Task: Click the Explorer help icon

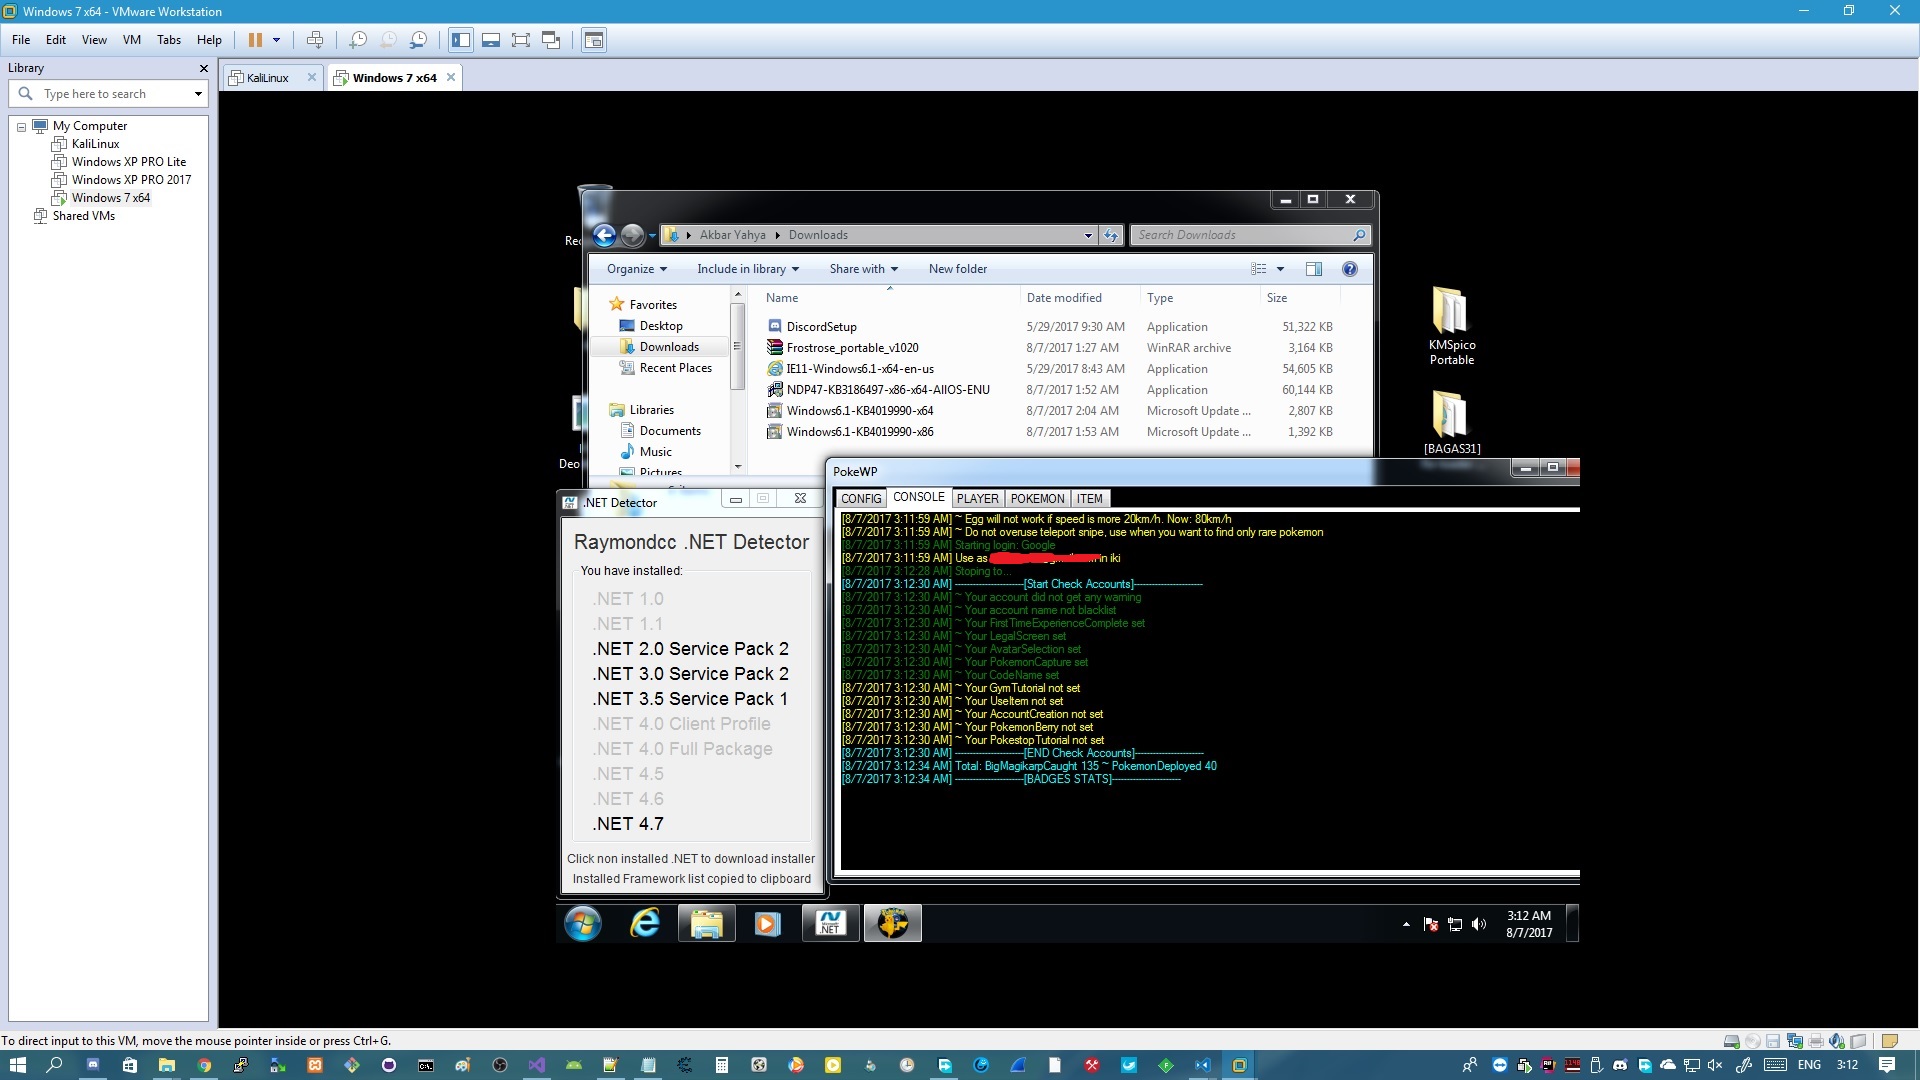Action: pyautogui.click(x=1349, y=269)
